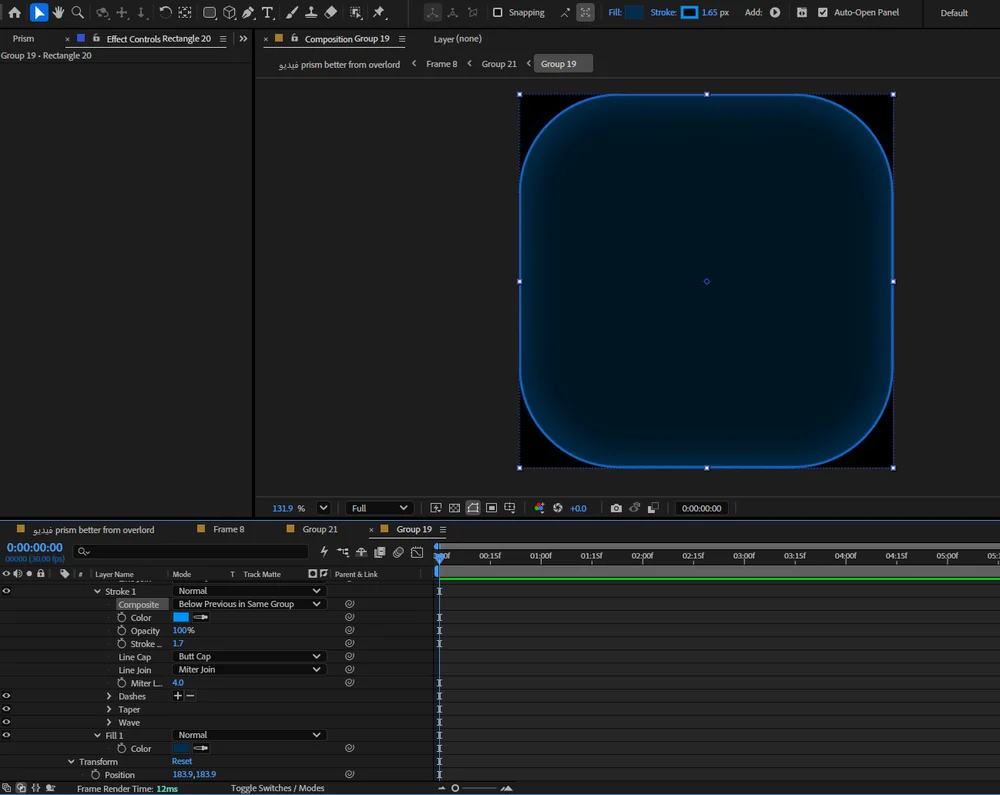Viewport: 1000px width, 795px height.
Task: Open the channel and color management icon
Action: click(x=540, y=508)
